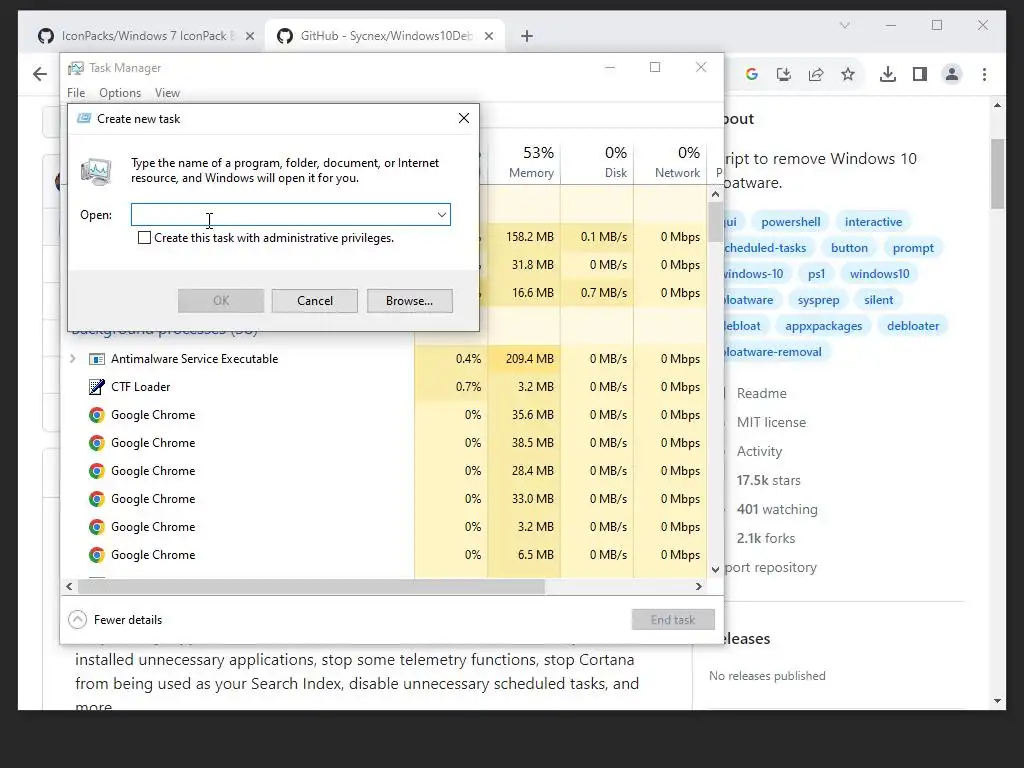Viewport: 1024px width, 768px height.
Task: Collapse with the Fewer details arrow
Action: click(x=77, y=620)
